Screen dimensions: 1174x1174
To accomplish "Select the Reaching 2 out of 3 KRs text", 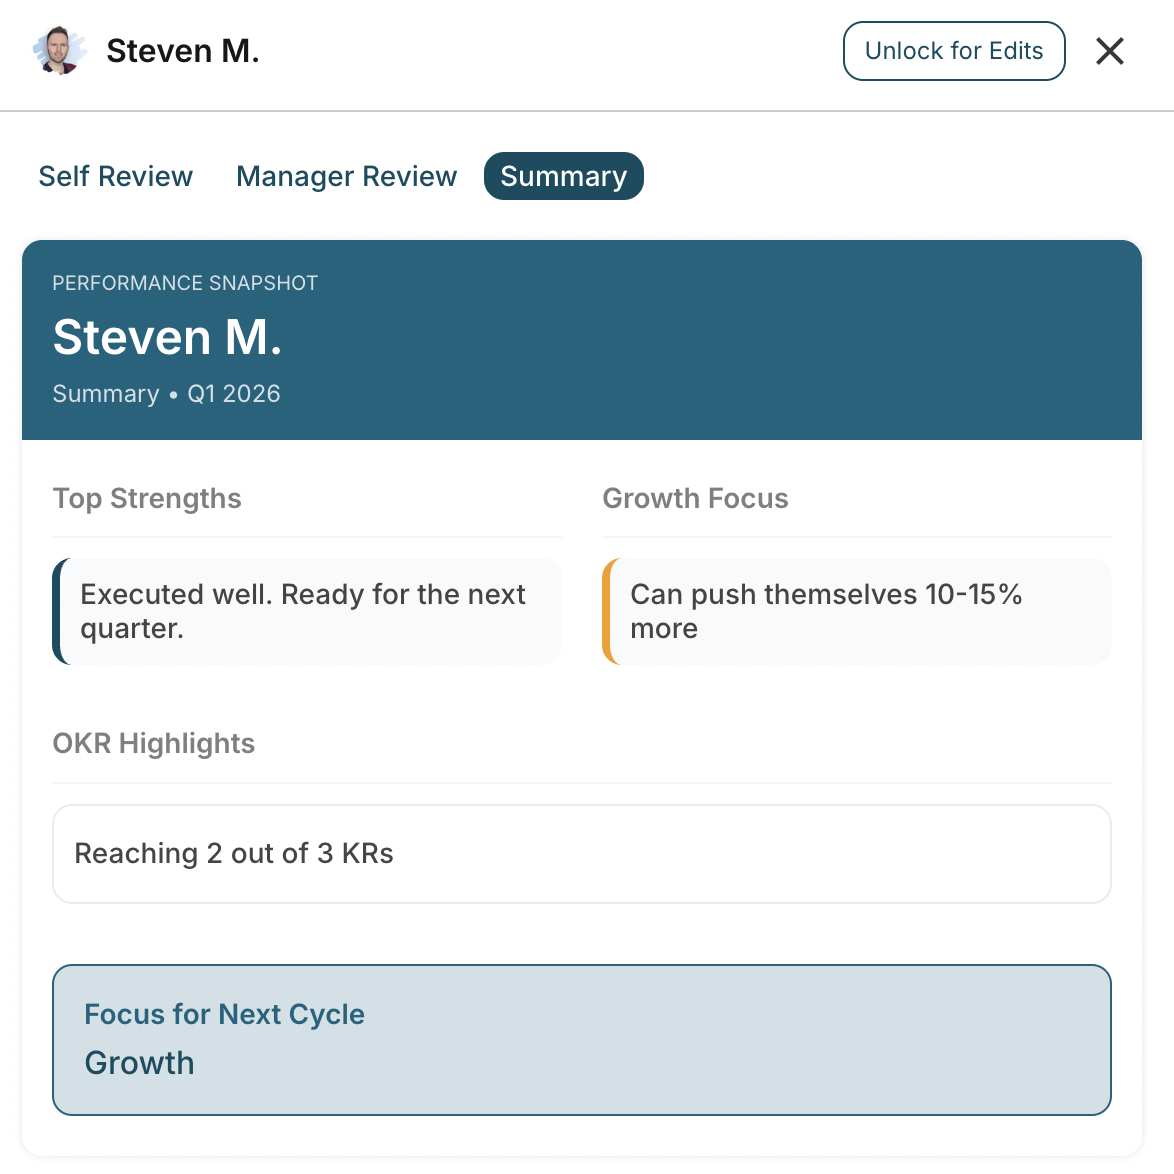I will (233, 854).
